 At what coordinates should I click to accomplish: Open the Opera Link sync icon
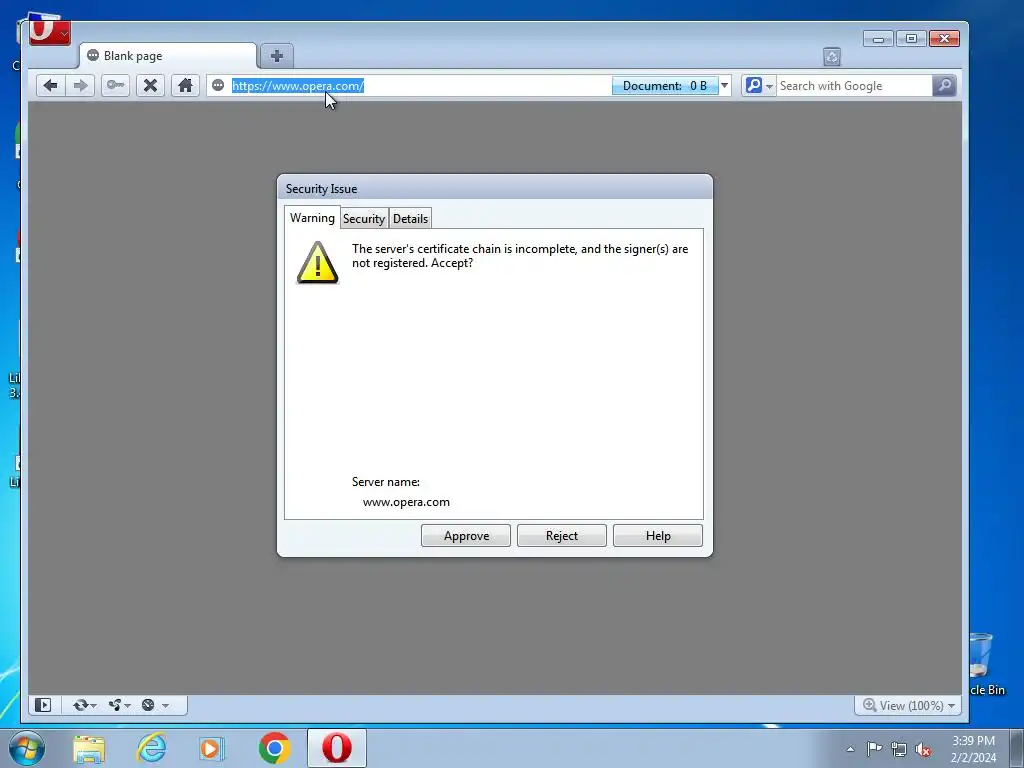pos(84,705)
